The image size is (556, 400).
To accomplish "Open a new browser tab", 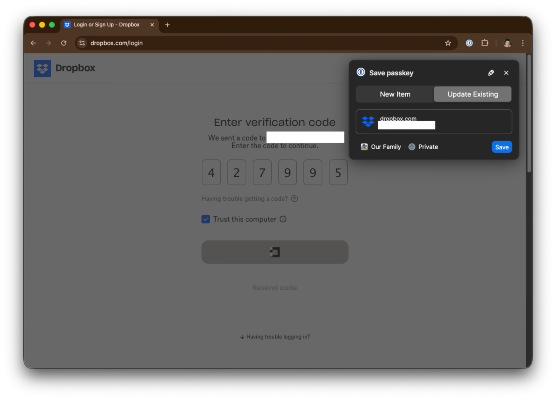I will coord(167,25).
